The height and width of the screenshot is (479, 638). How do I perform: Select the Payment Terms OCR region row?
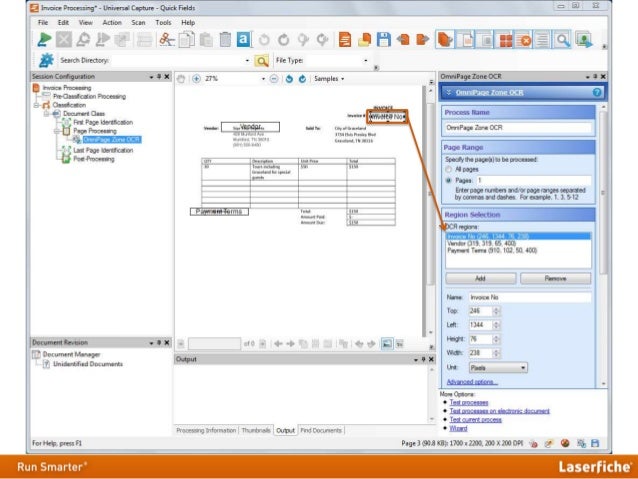click(x=518, y=251)
